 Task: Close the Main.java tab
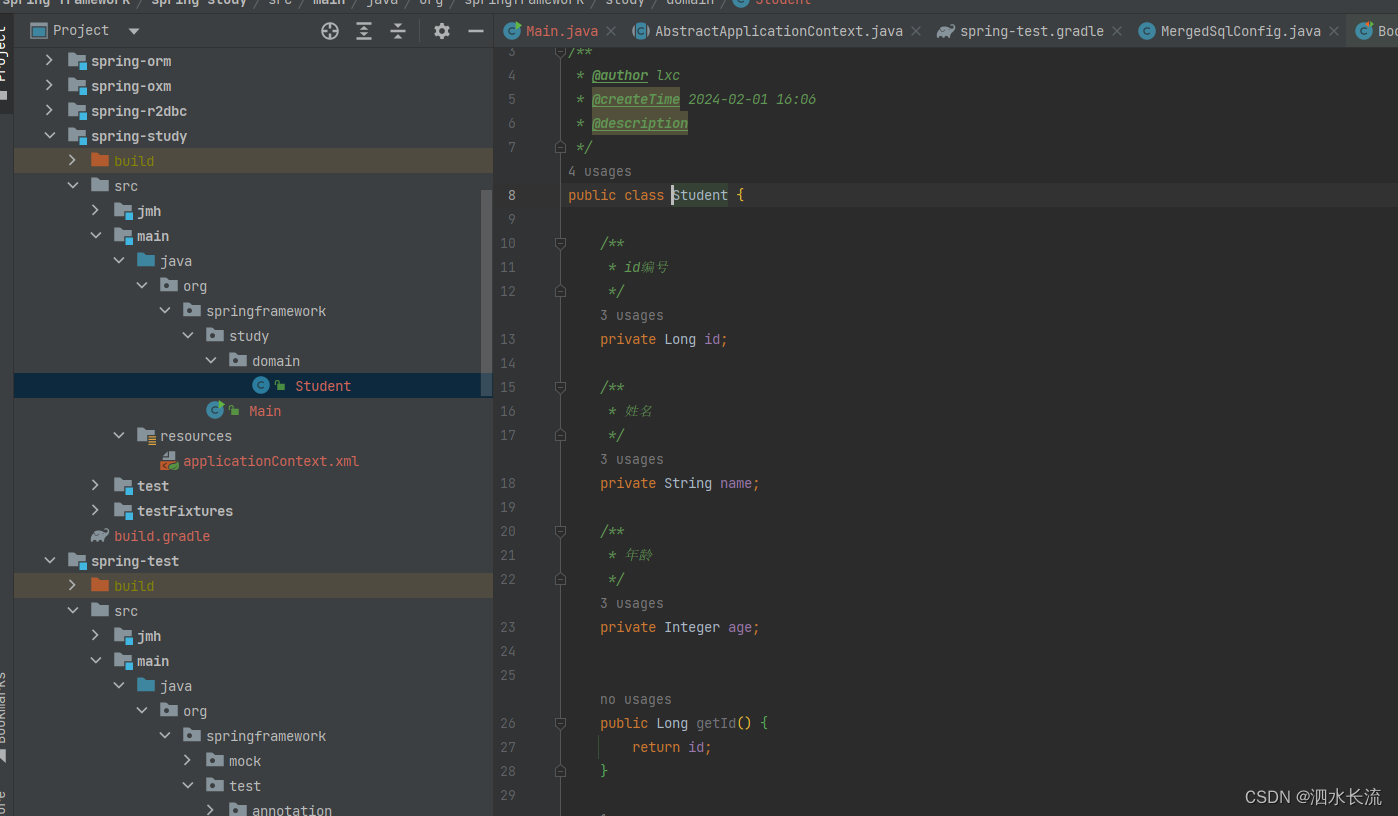612,31
